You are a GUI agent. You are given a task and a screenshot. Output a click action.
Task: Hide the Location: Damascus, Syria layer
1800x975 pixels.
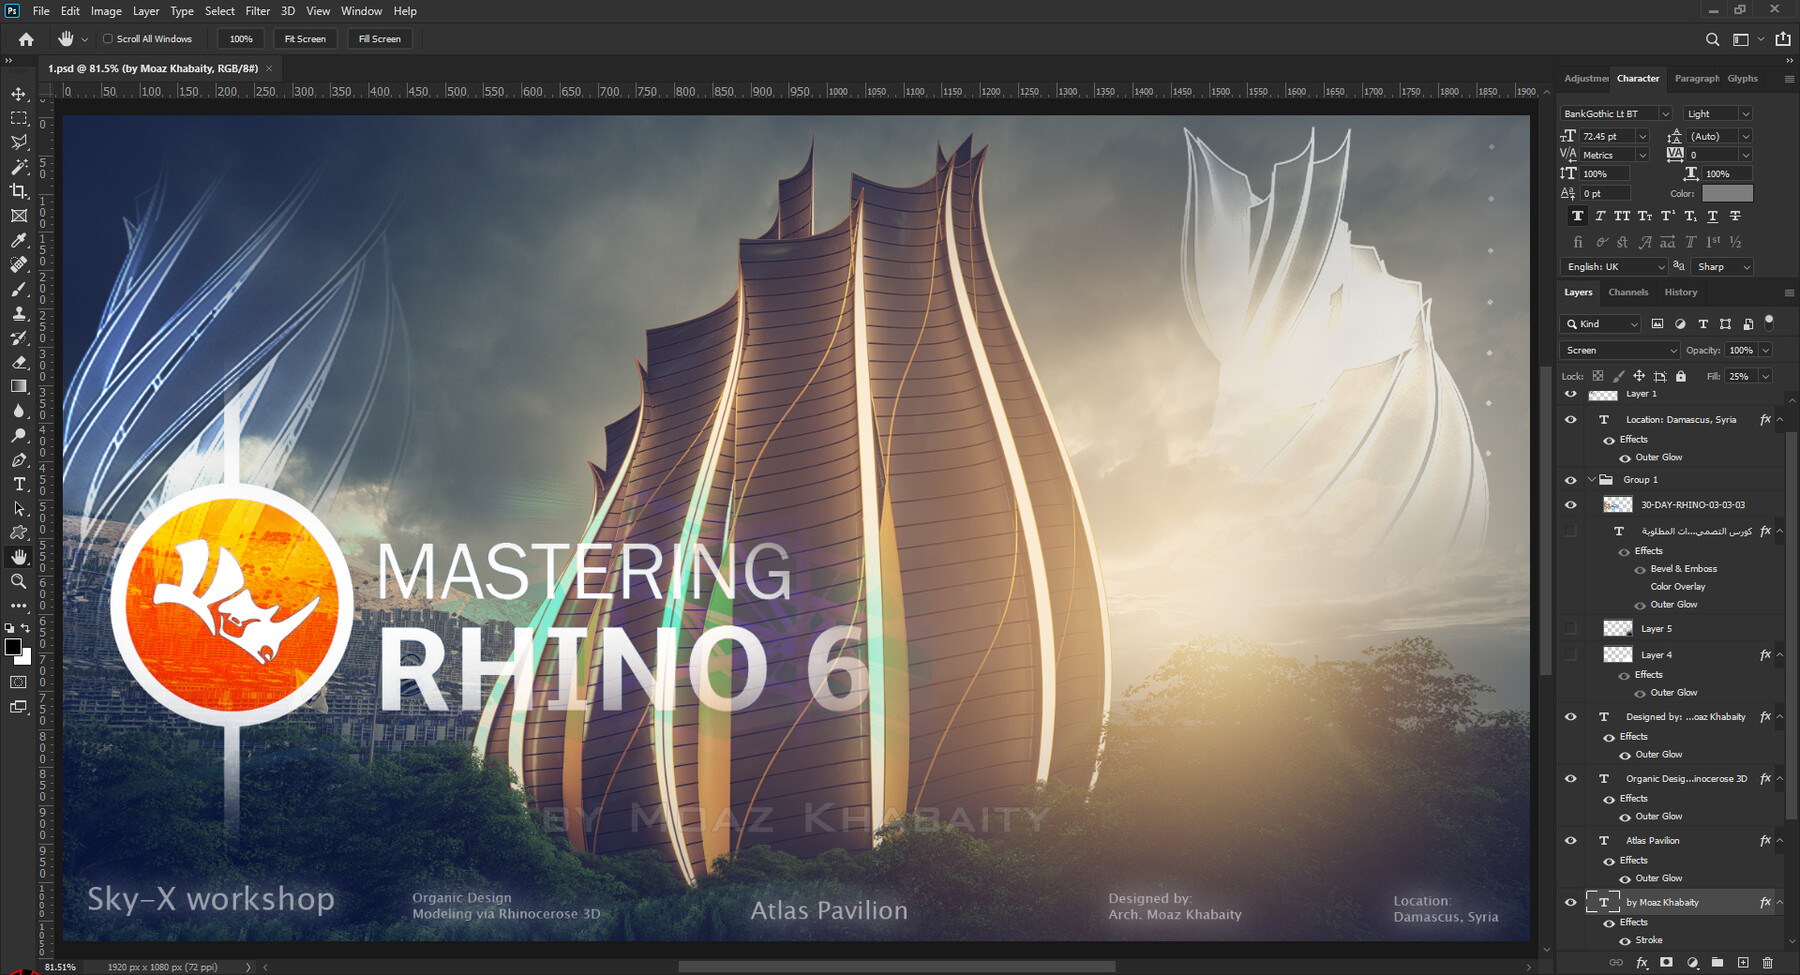[1570, 420]
